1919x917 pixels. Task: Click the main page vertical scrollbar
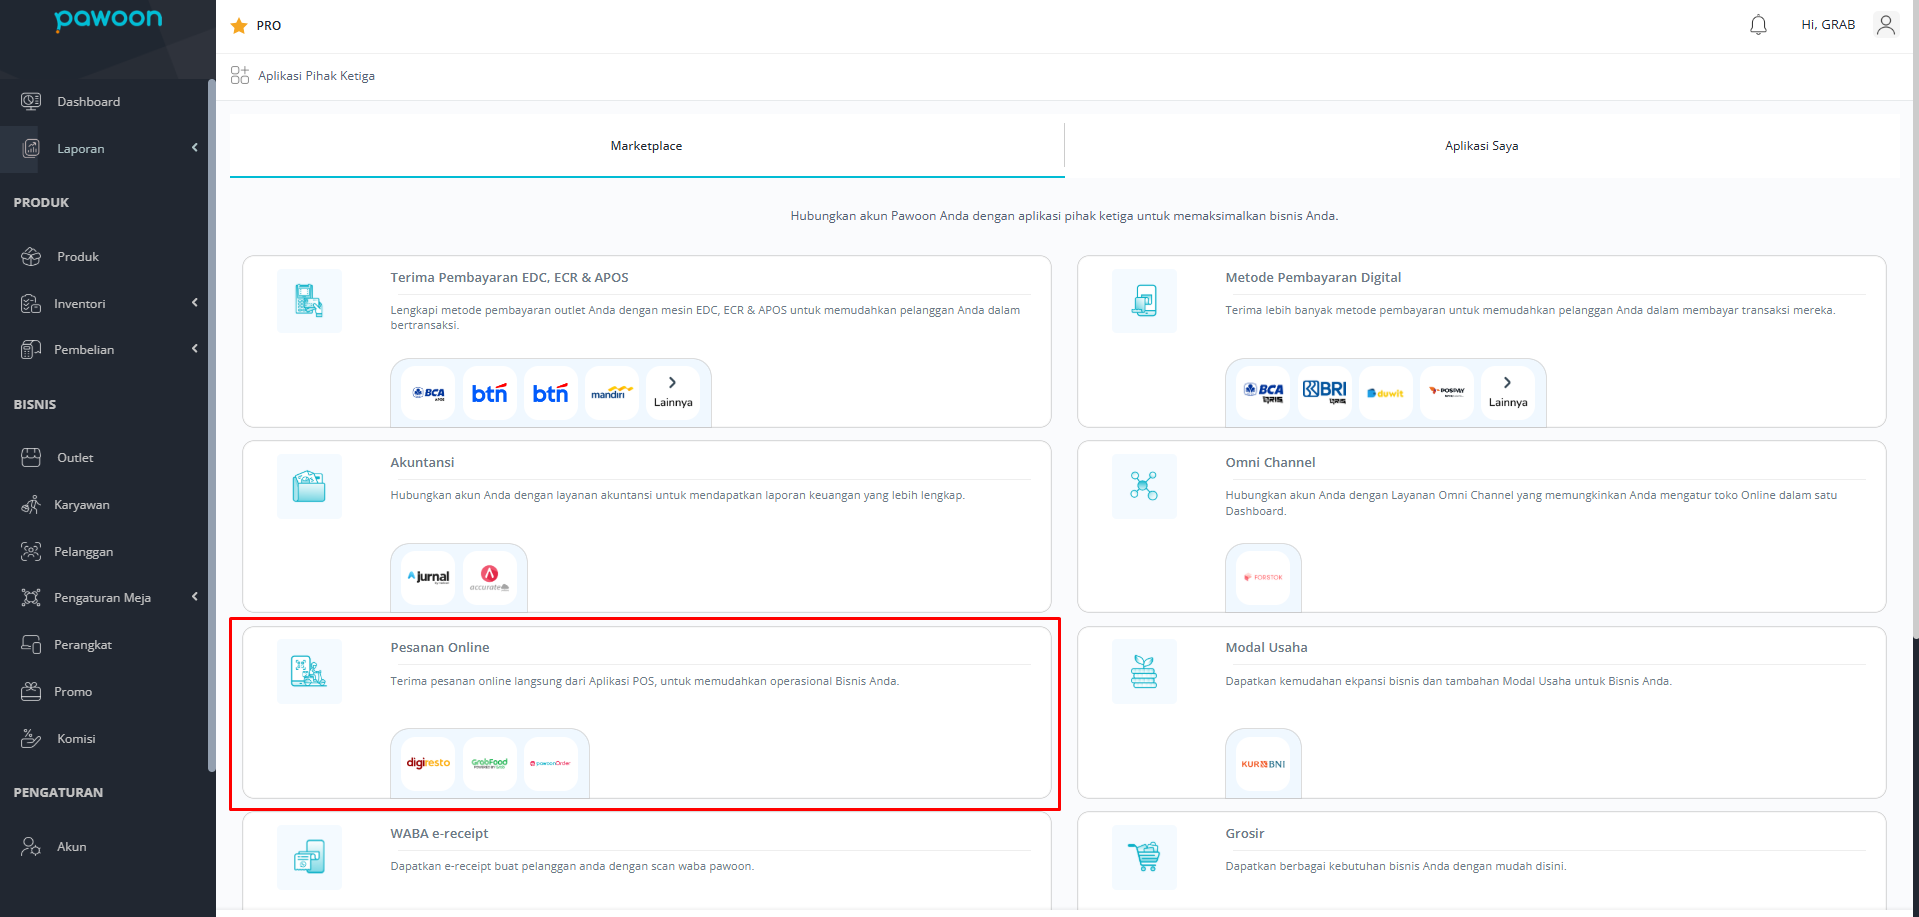click(x=1915, y=320)
